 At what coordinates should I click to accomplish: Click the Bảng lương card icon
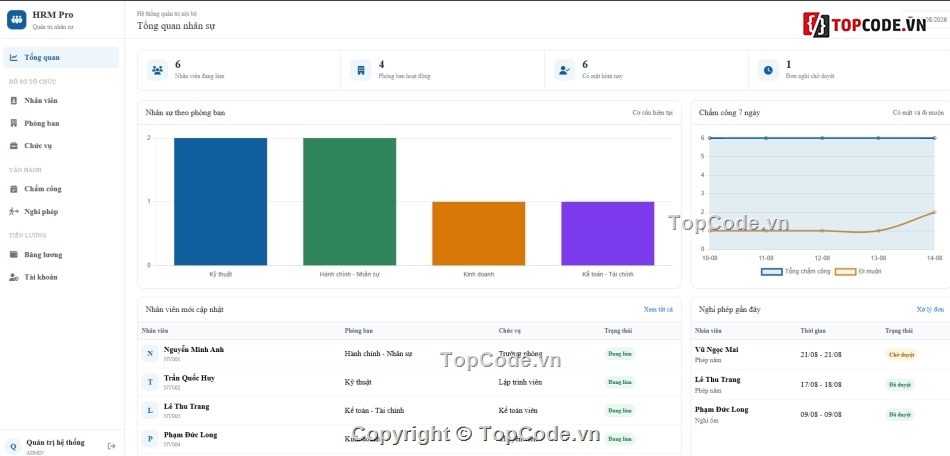14,254
